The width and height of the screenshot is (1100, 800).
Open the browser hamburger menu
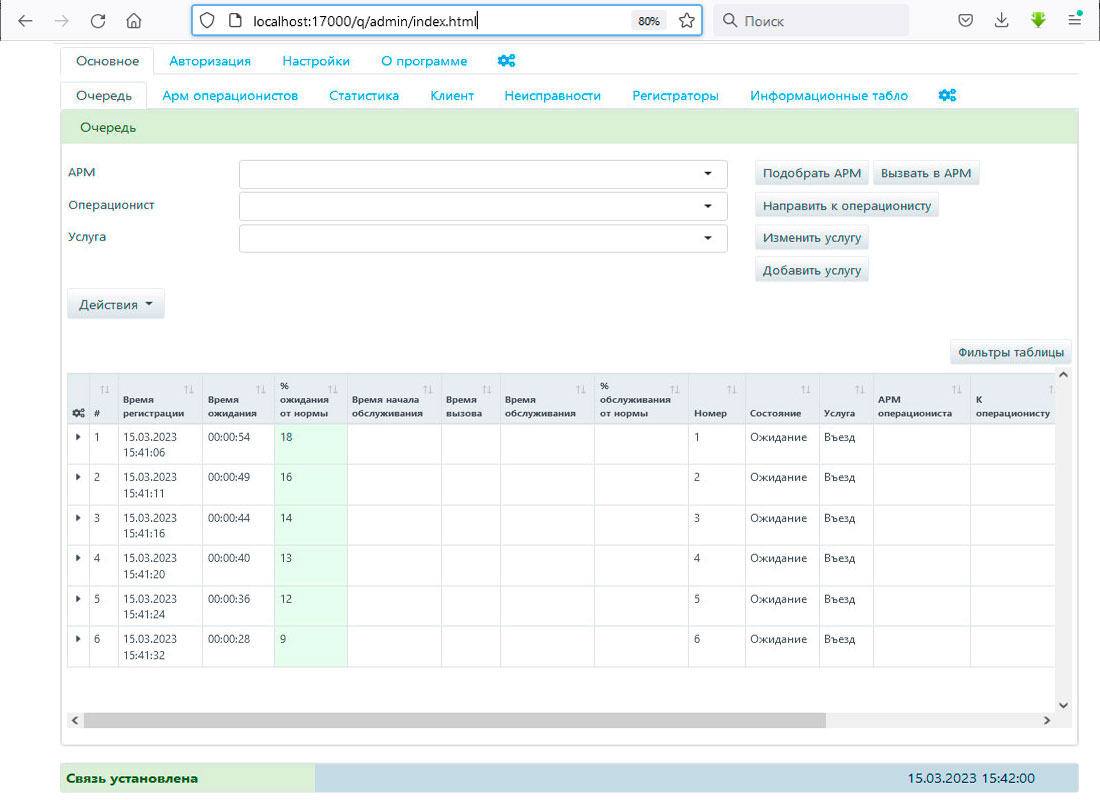[1074, 20]
